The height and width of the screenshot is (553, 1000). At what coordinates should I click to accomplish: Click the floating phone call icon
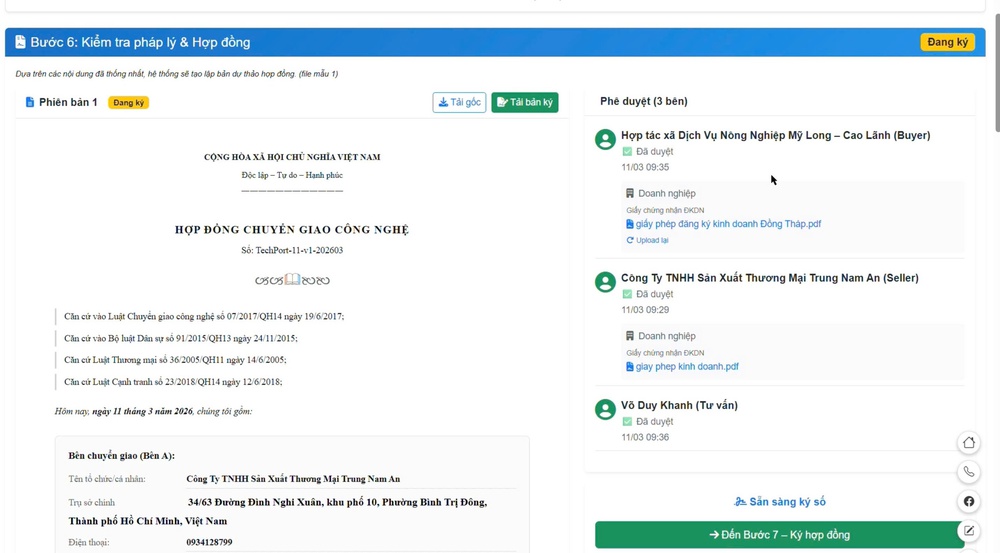click(968, 472)
